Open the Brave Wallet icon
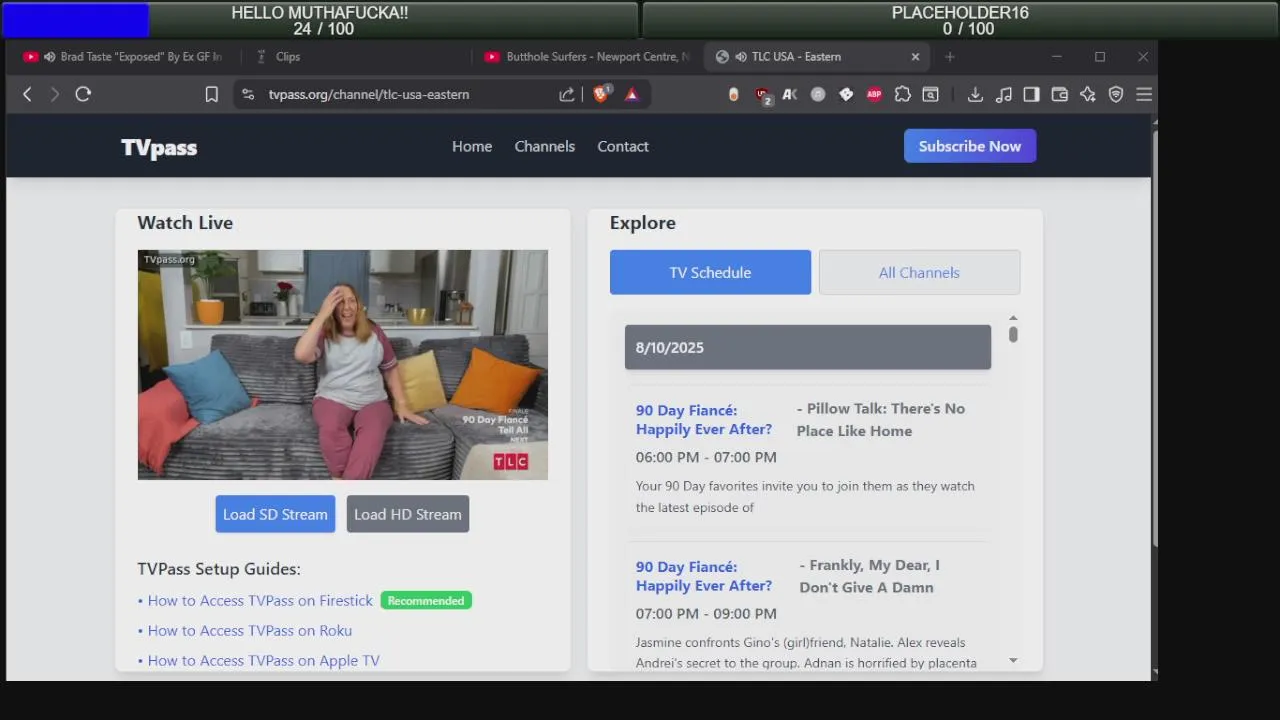Viewport: 1280px width, 720px height. [1060, 94]
